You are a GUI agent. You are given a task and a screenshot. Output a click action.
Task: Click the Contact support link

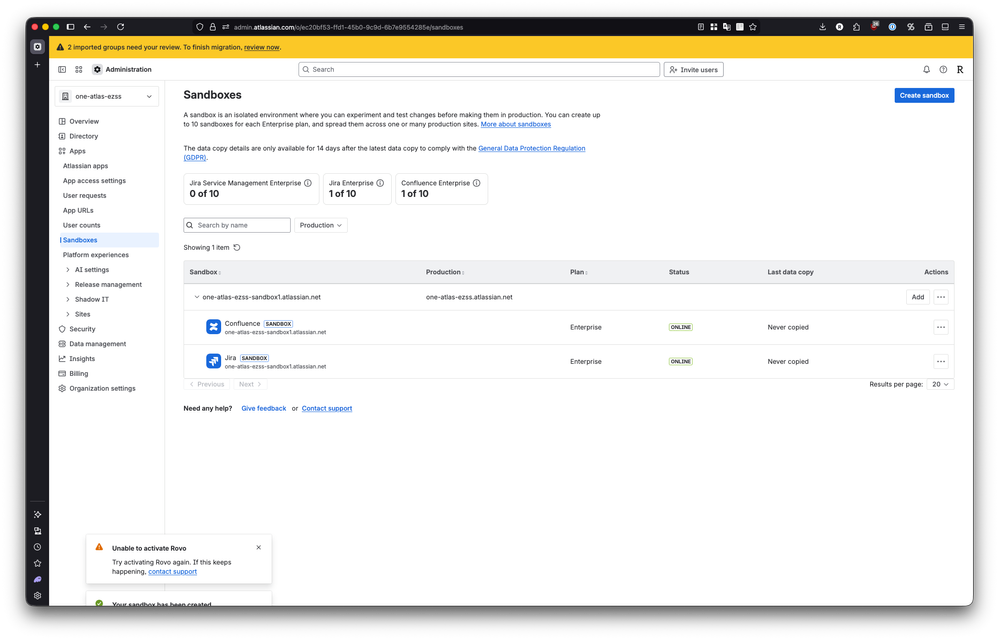(327, 409)
